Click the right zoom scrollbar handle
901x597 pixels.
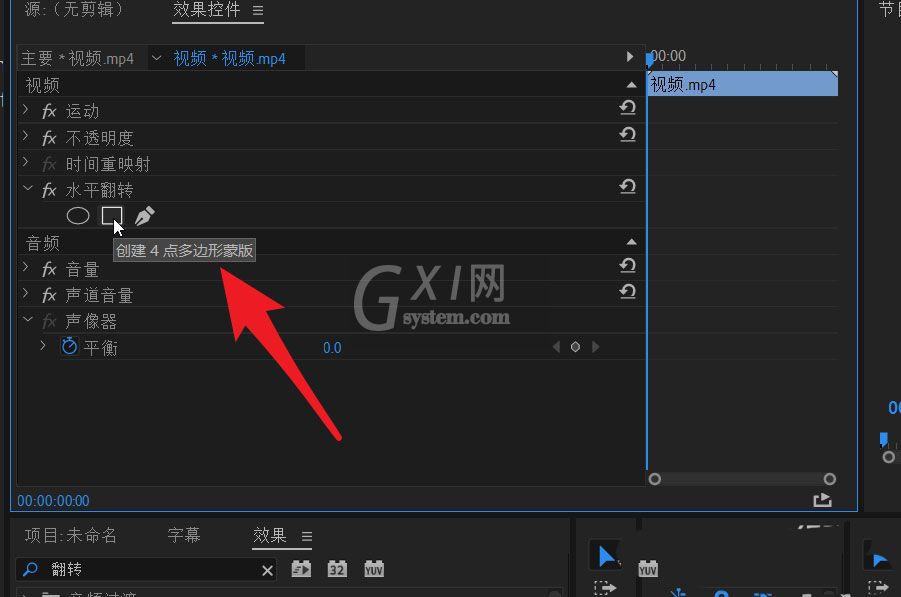(x=829, y=479)
